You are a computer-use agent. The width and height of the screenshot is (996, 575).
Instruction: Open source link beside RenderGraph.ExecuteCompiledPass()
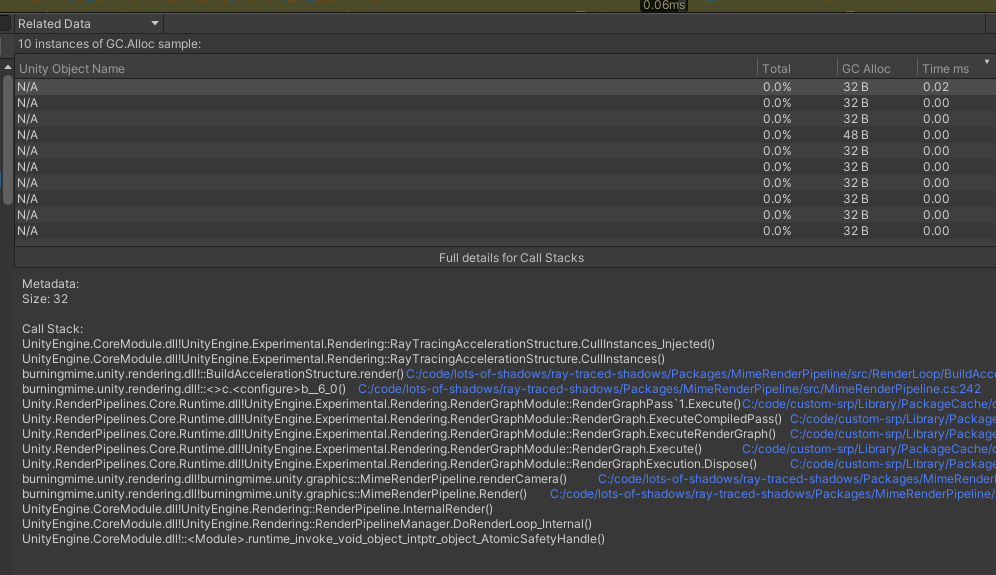[892, 419]
